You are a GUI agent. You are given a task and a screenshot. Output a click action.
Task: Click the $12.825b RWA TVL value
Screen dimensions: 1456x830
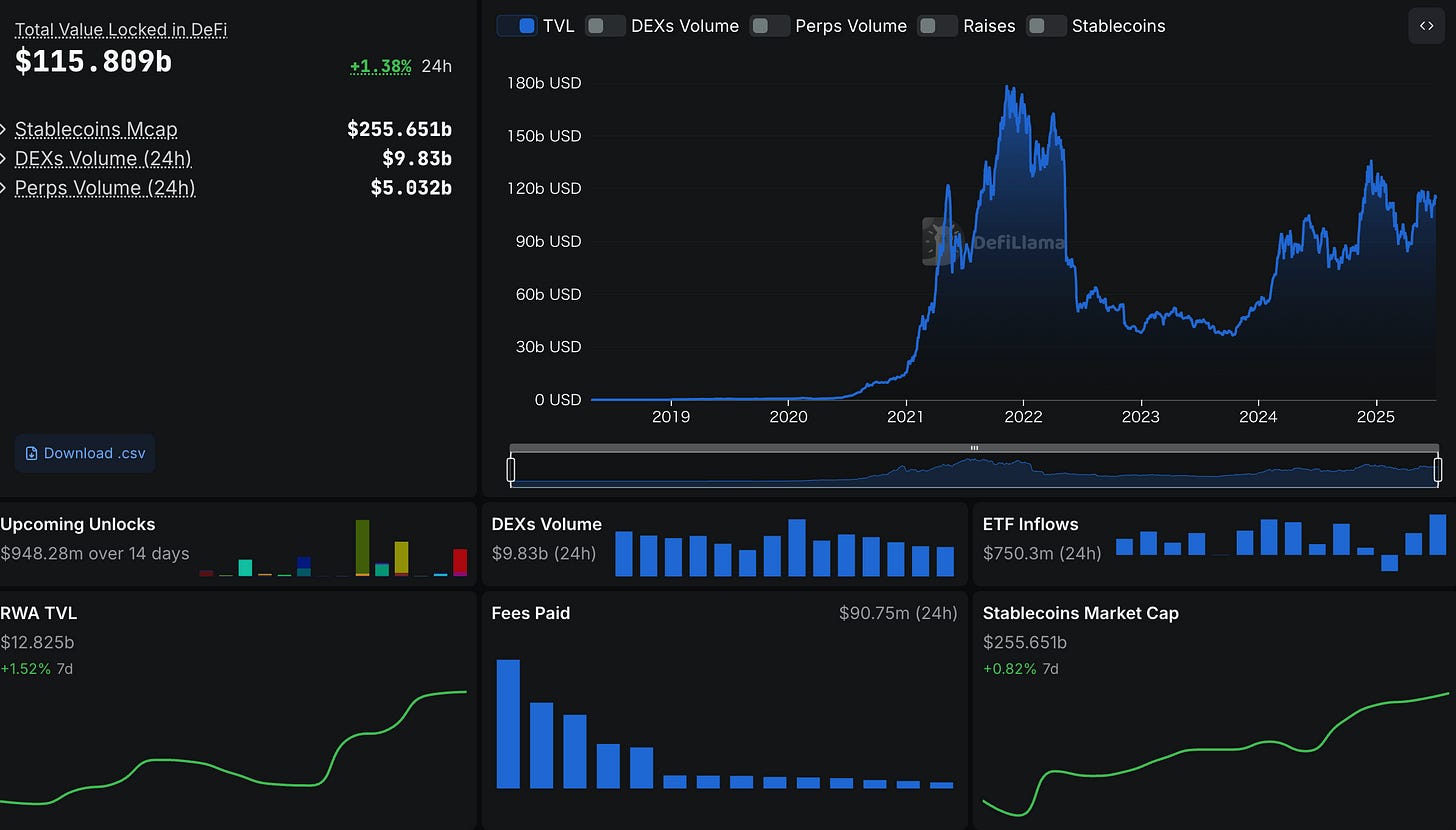tap(37, 642)
